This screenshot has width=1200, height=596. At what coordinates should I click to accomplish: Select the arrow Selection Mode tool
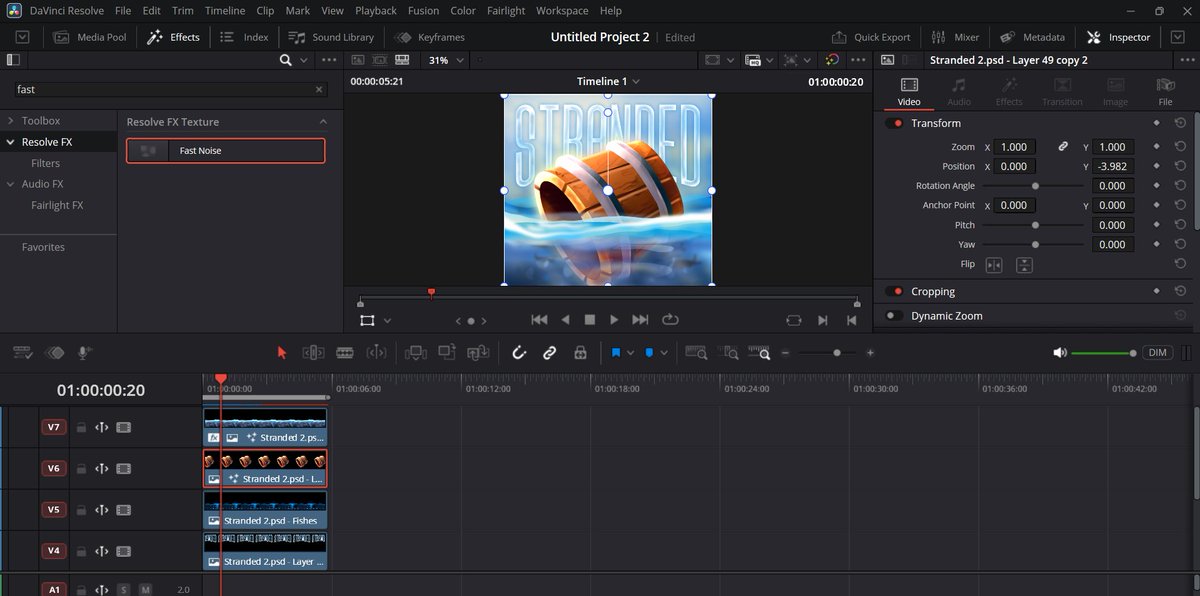point(282,352)
